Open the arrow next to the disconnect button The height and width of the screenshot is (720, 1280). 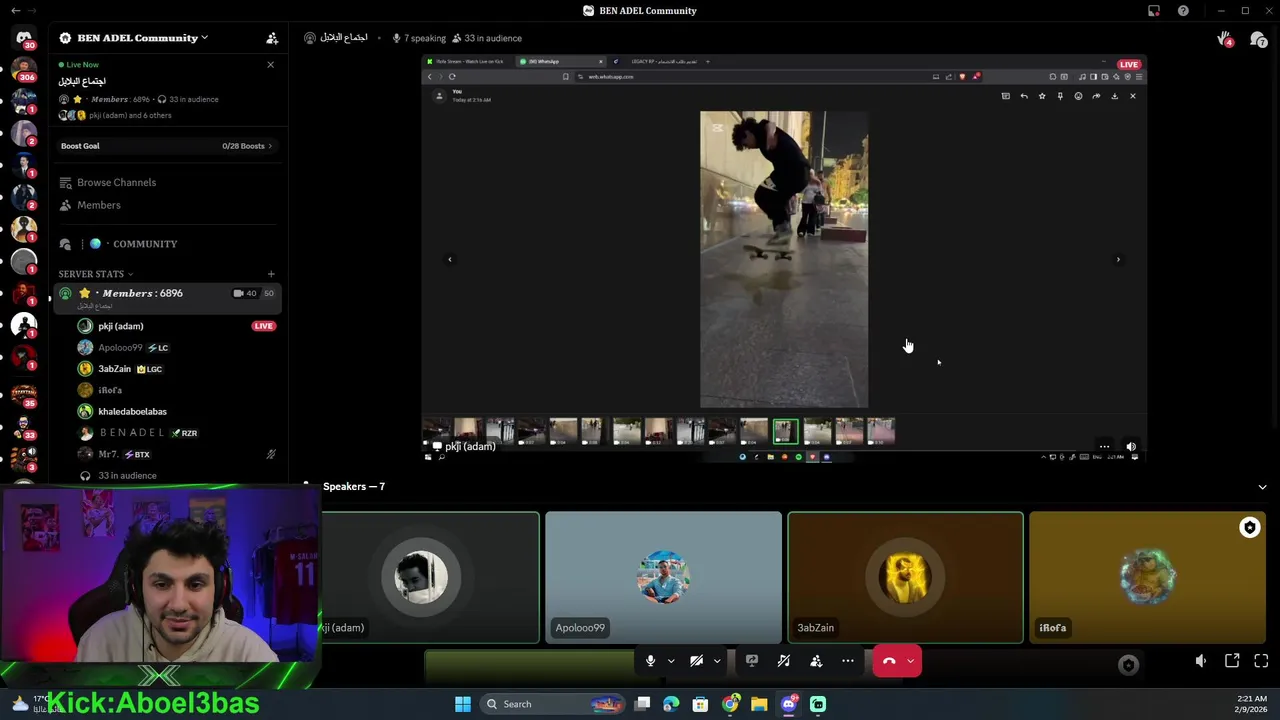pyautogui.click(x=911, y=661)
